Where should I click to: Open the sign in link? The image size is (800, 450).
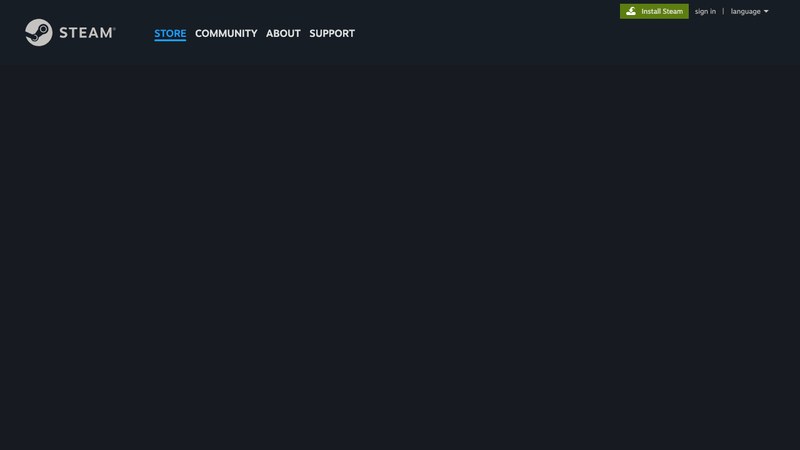tap(705, 11)
